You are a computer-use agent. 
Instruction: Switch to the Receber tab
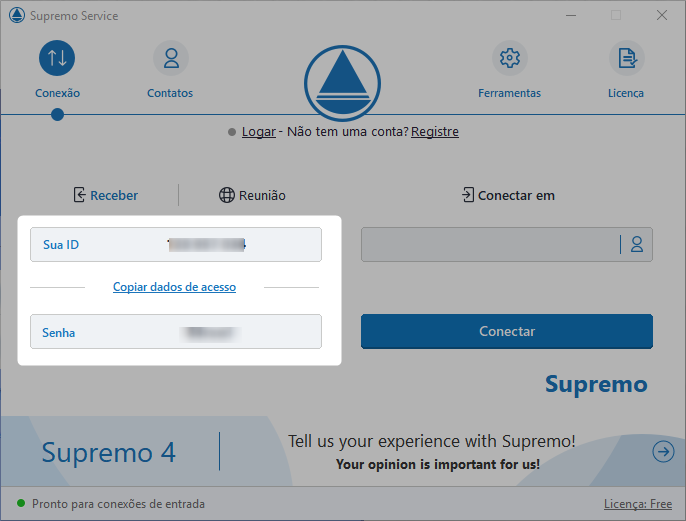[x=105, y=195]
